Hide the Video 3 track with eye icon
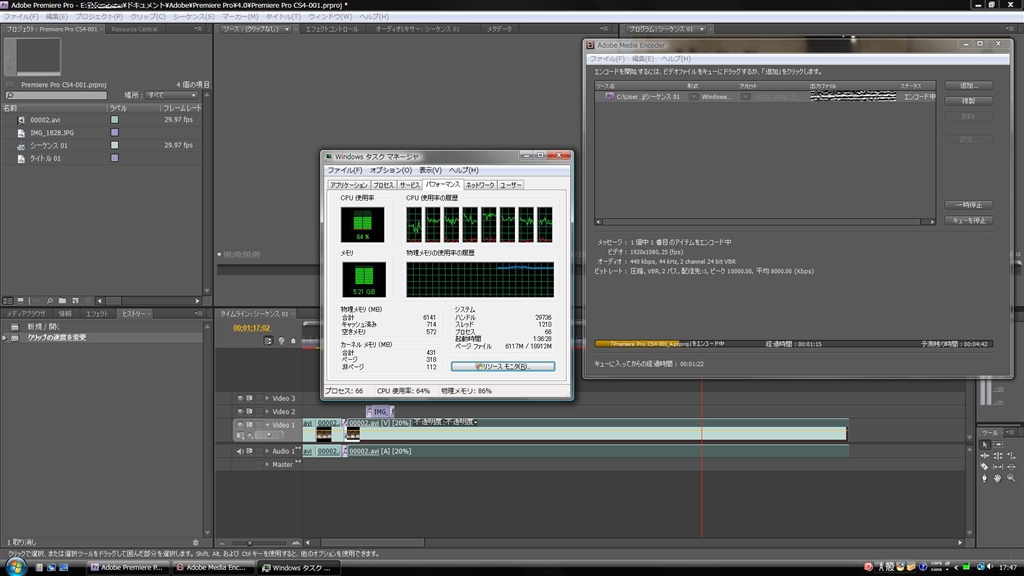This screenshot has width=1024, height=576. pyautogui.click(x=241, y=398)
